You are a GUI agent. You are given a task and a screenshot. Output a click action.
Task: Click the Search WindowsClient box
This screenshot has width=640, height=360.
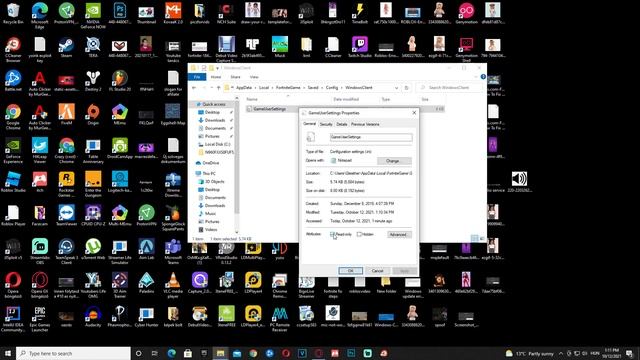[449, 88]
